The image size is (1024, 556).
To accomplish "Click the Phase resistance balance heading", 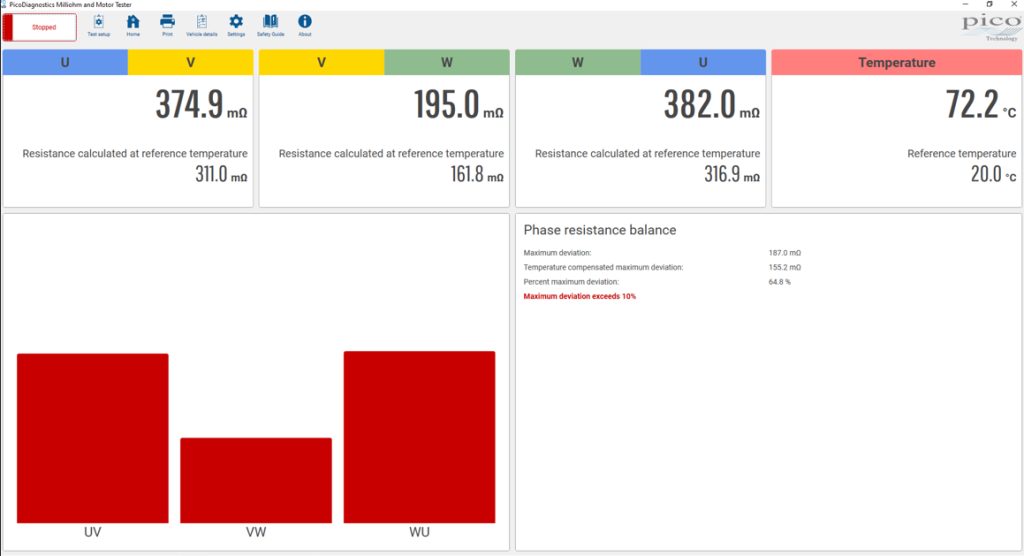I will click(x=600, y=230).
